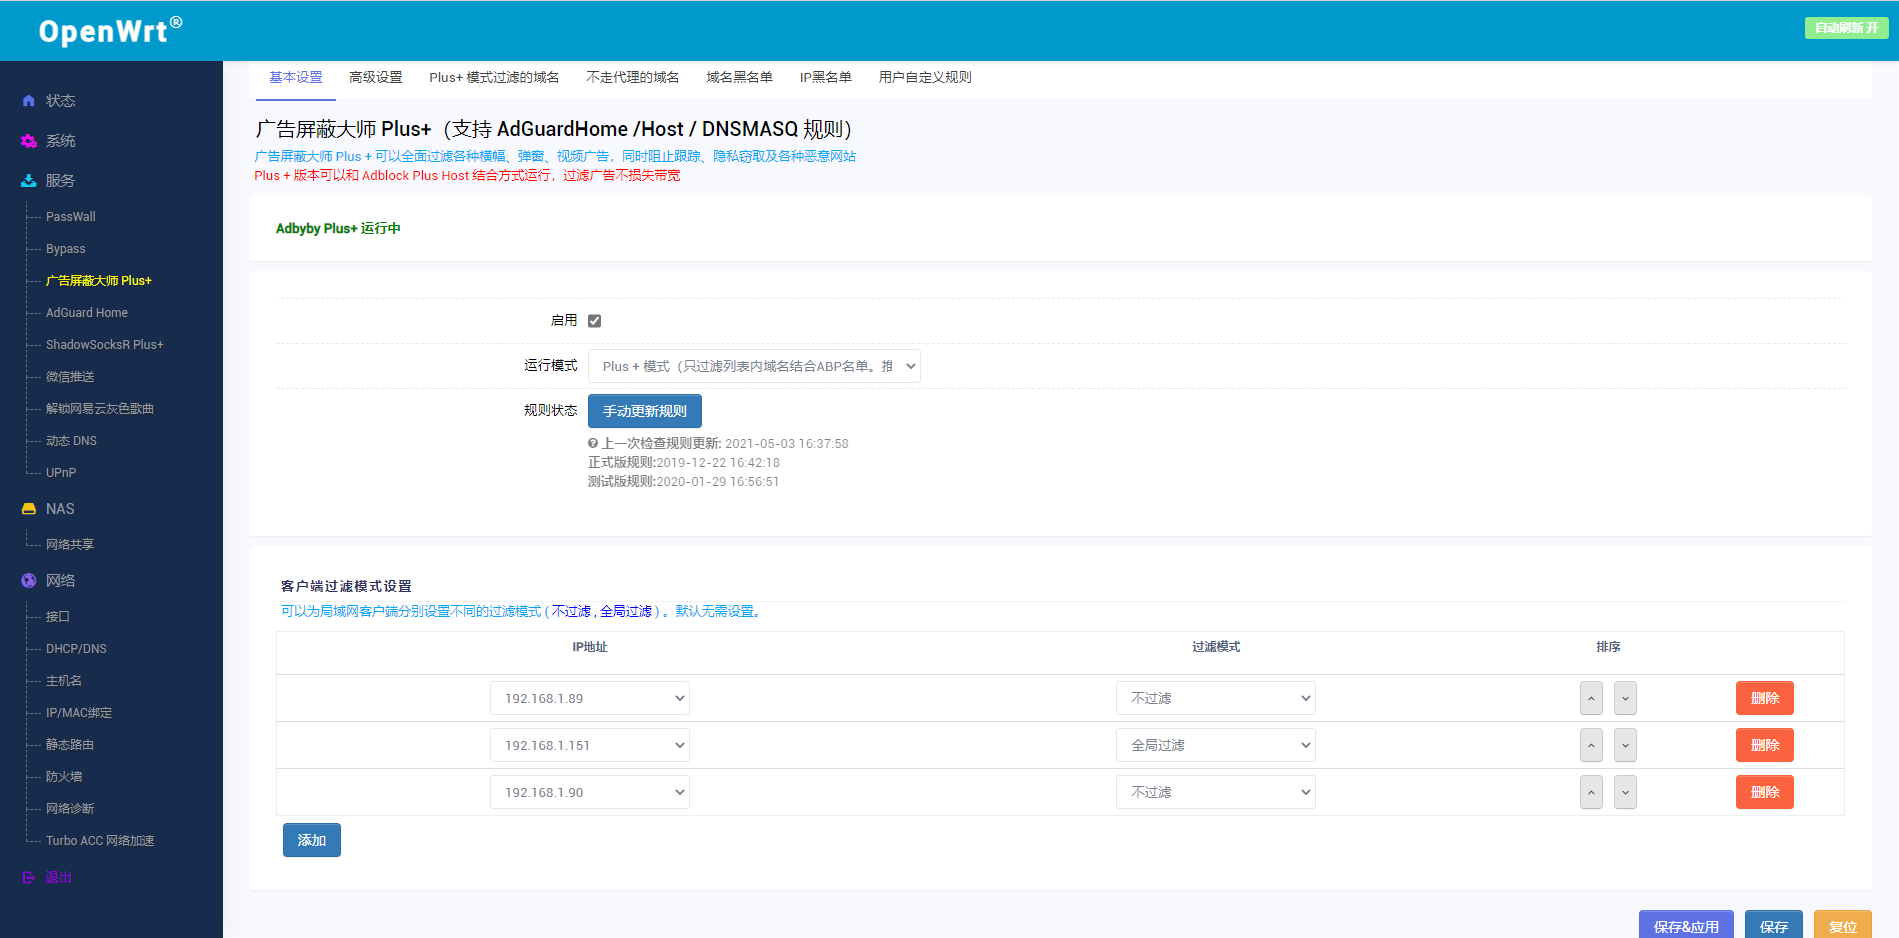Open 静态路由 in sidebar
This screenshot has width=1899, height=938.
pyautogui.click(x=70, y=745)
